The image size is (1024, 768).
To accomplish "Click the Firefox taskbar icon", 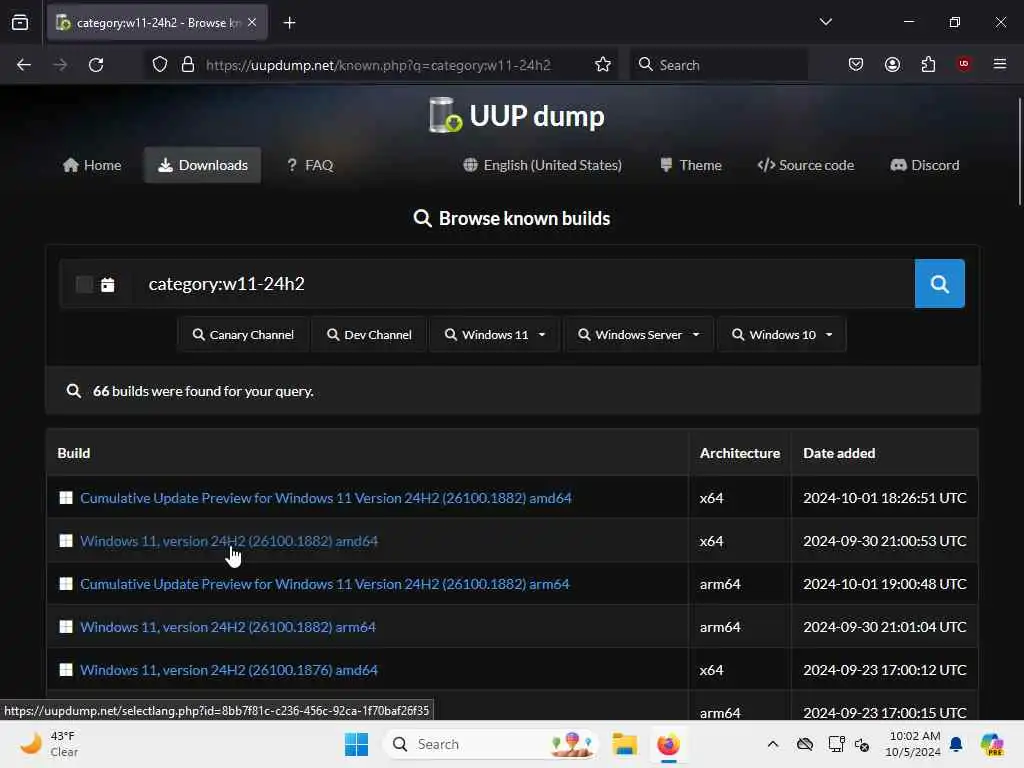I will [x=668, y=744].
